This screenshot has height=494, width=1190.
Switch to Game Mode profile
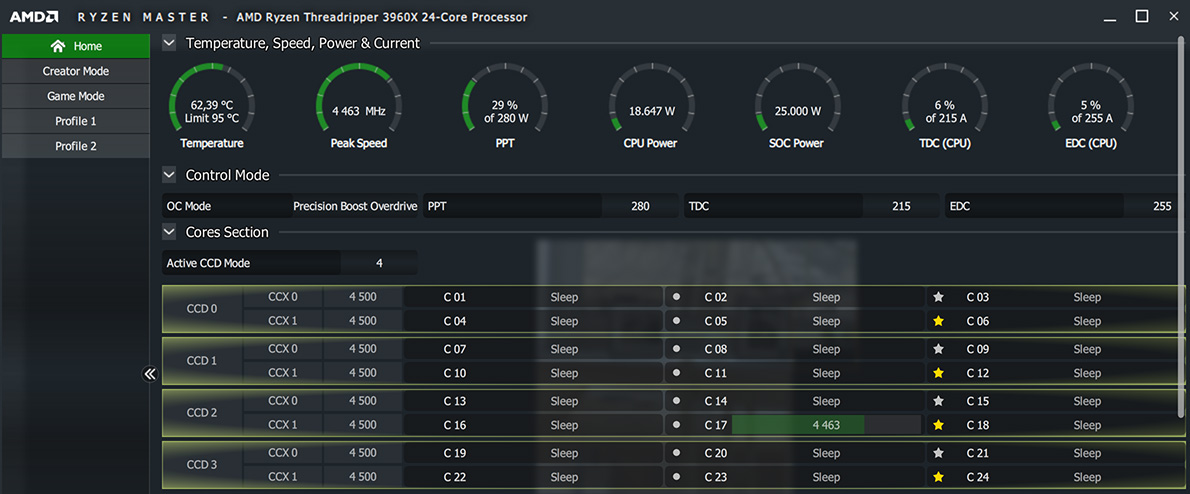[x=75, y=96]
